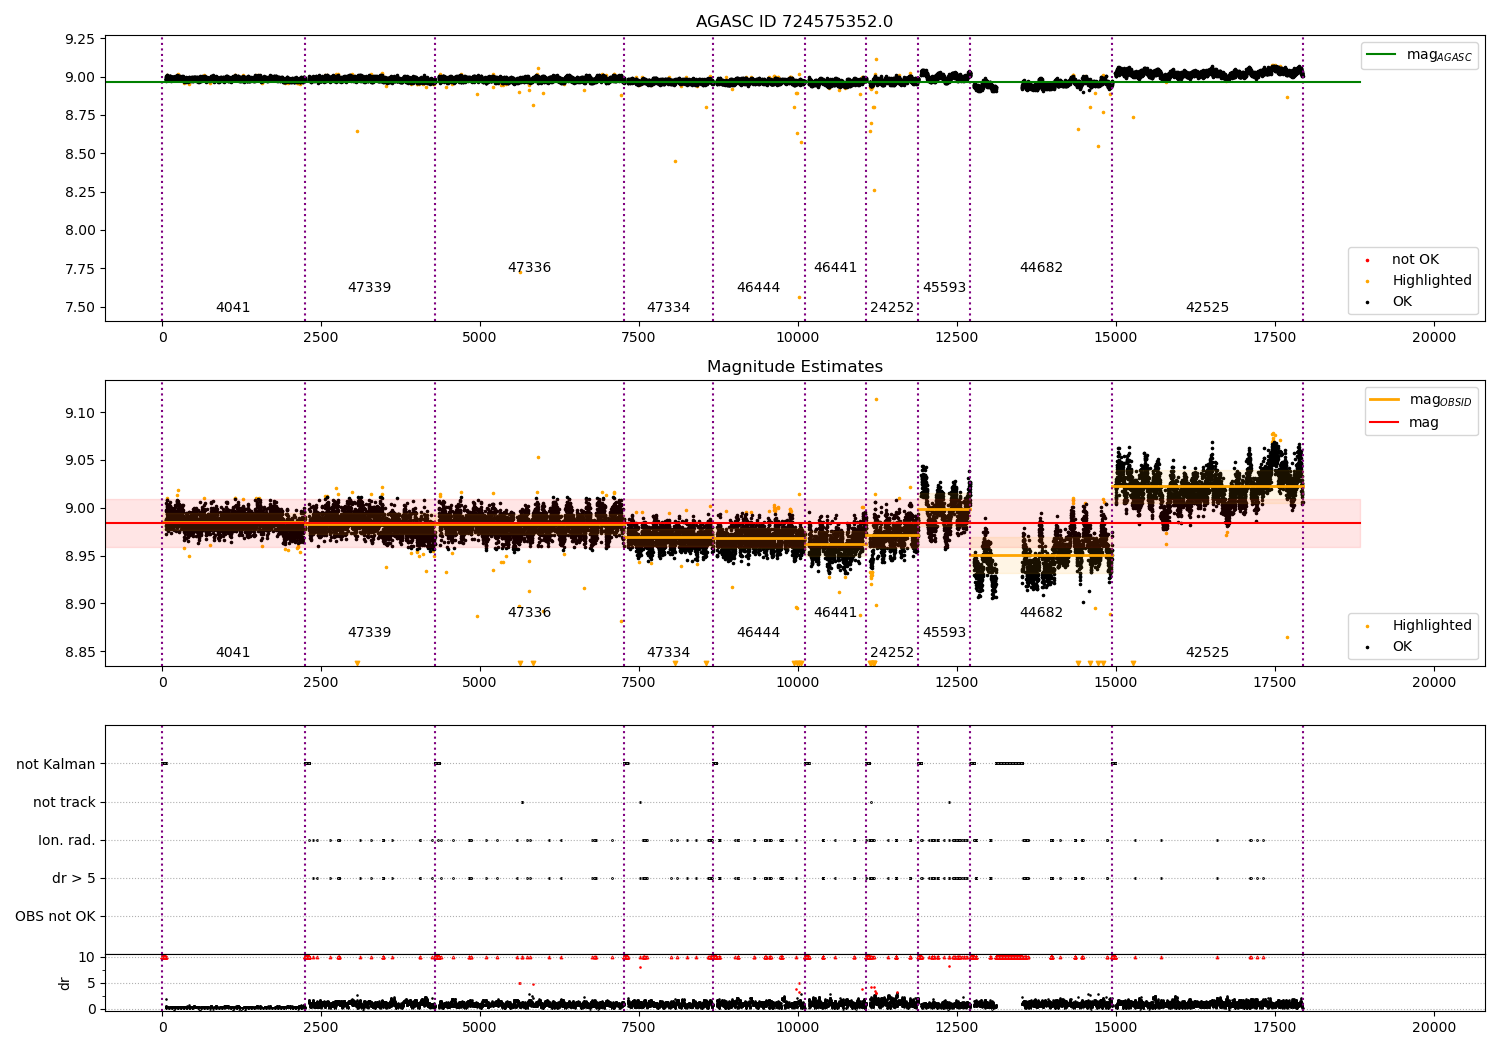The width and height of the screenshot is (1500, 1050).
Task: Click the 9.25 y-axis tick label
Action: (79, 40)
